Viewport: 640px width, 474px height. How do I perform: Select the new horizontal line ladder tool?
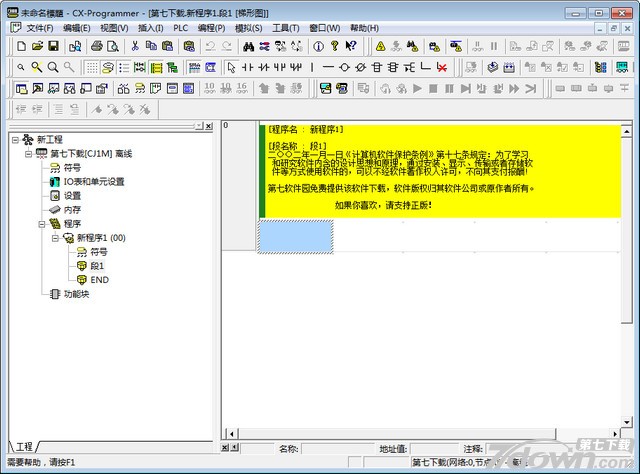click(329, 67)
